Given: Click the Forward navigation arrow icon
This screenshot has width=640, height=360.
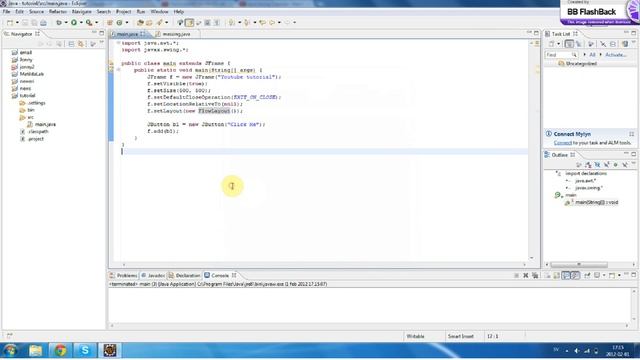Looking at the screenshot, I should 287,22.
